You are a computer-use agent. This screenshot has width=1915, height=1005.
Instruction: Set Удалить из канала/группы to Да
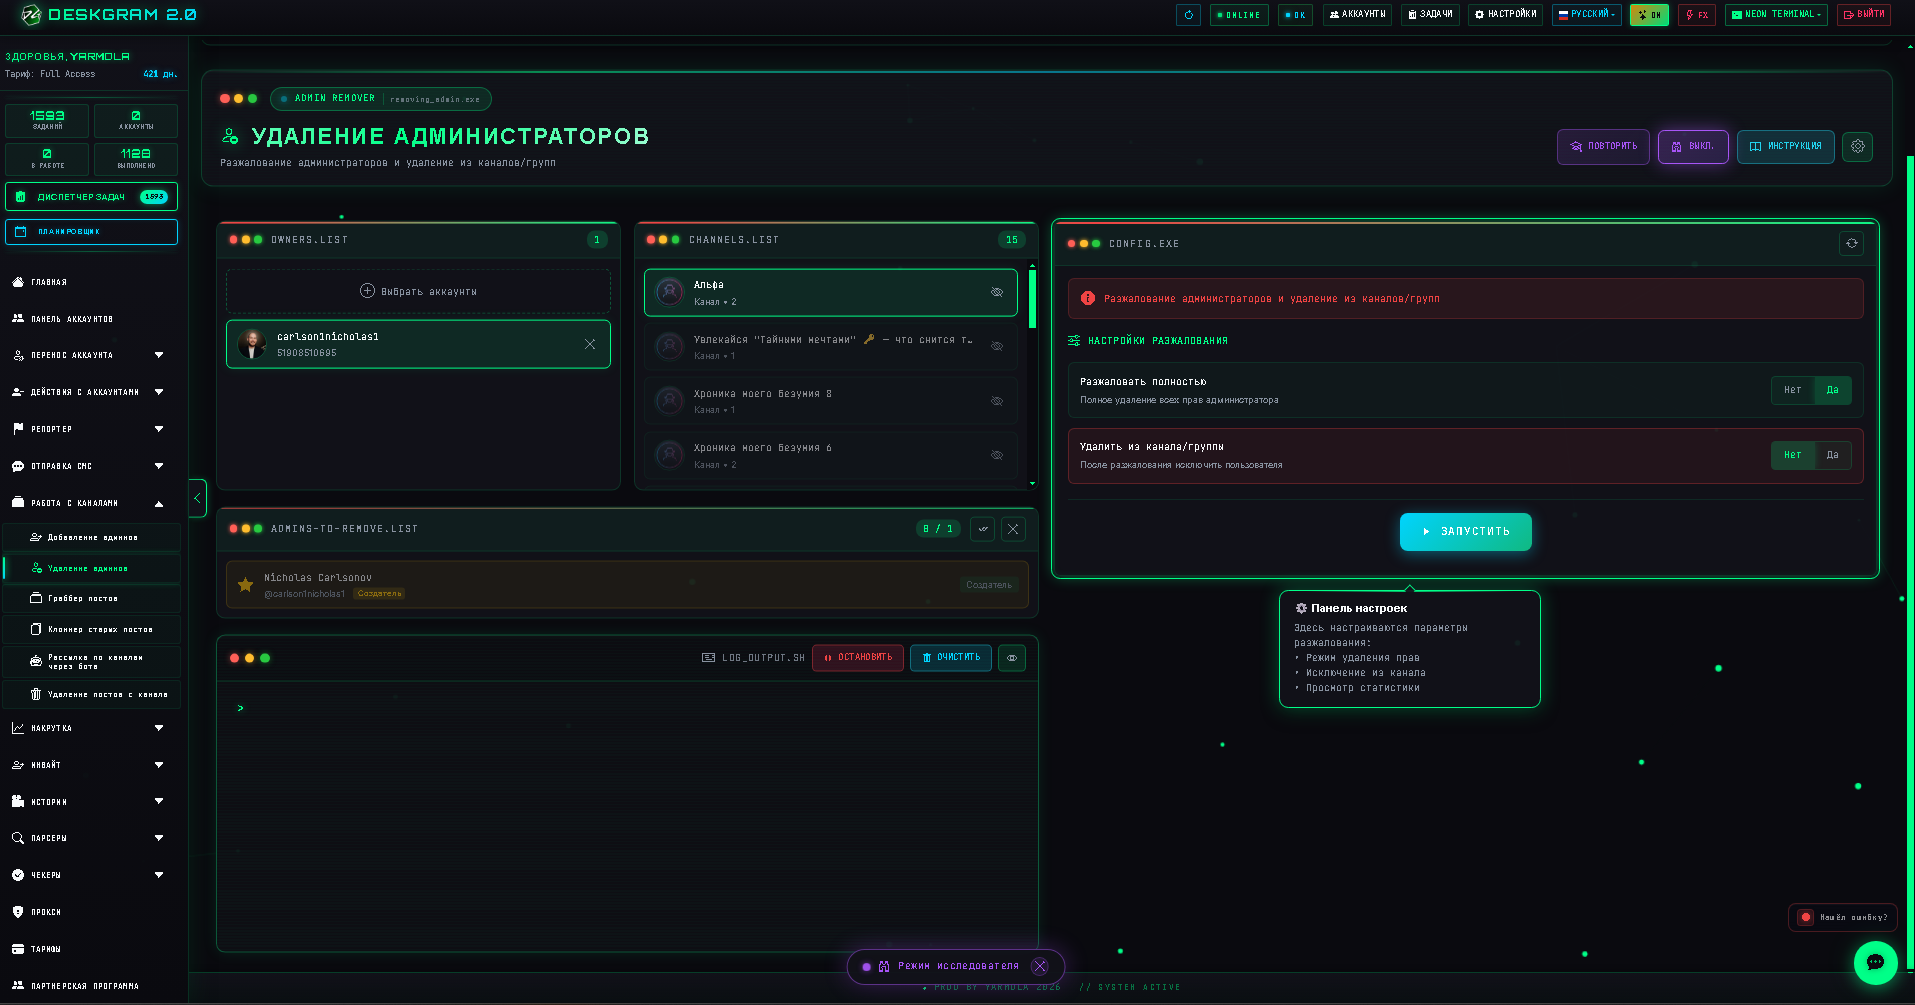point(1832,455)
